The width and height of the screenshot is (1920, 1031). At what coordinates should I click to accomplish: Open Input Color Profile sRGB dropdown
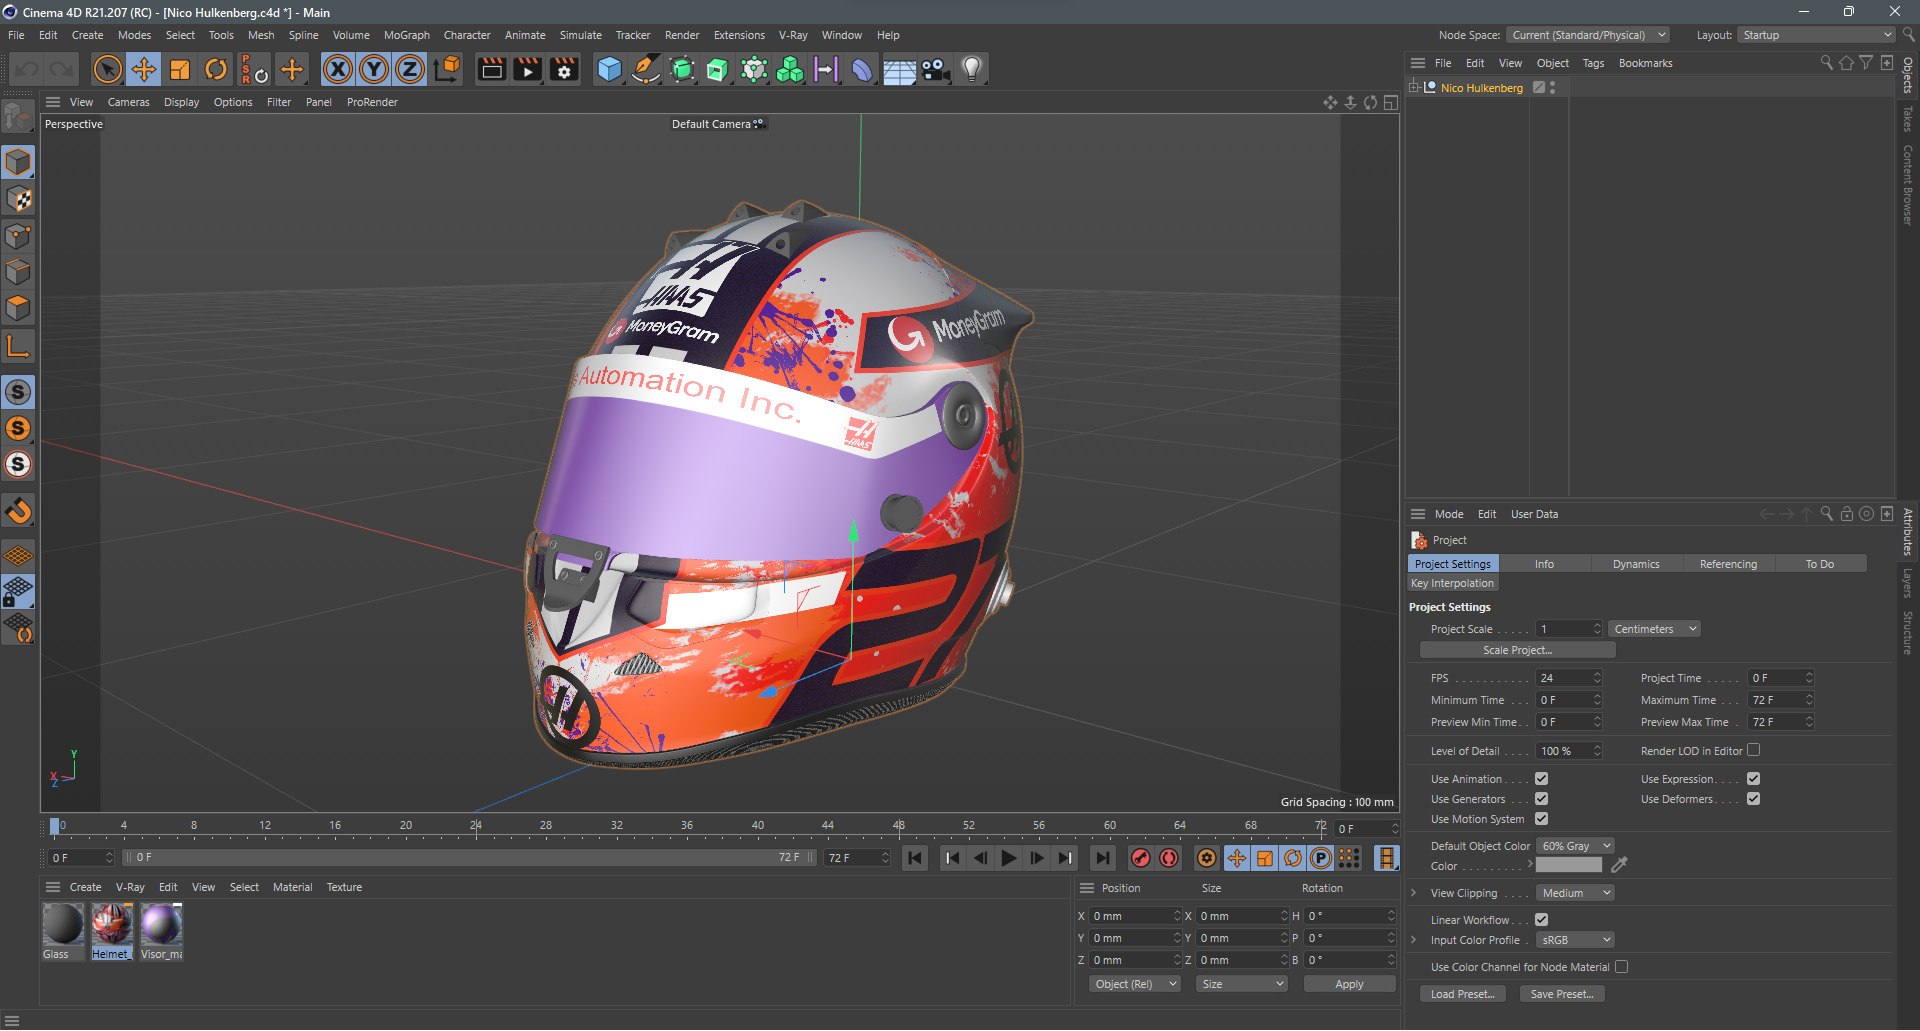tap(1575, 940)
